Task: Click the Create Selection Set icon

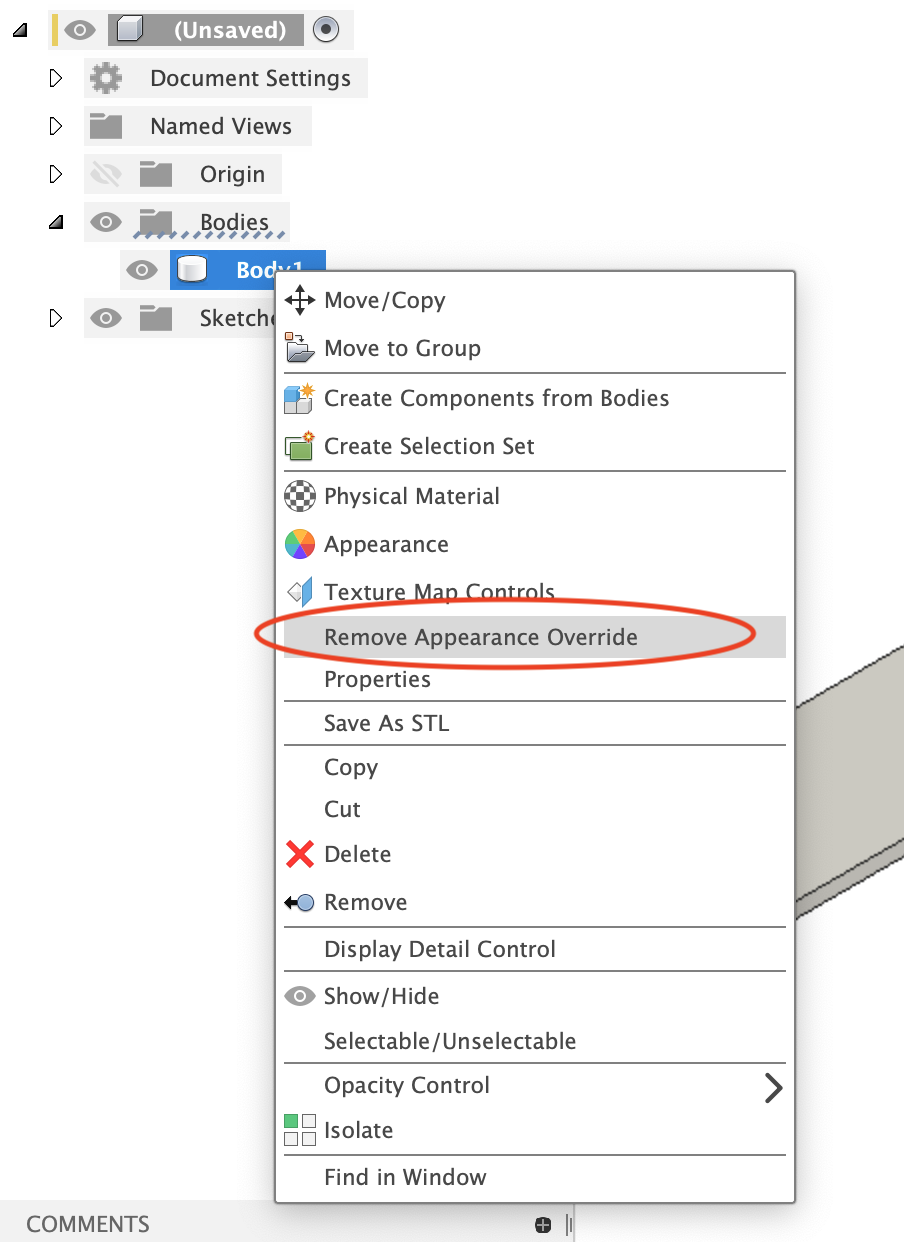Action: (299, 446)
